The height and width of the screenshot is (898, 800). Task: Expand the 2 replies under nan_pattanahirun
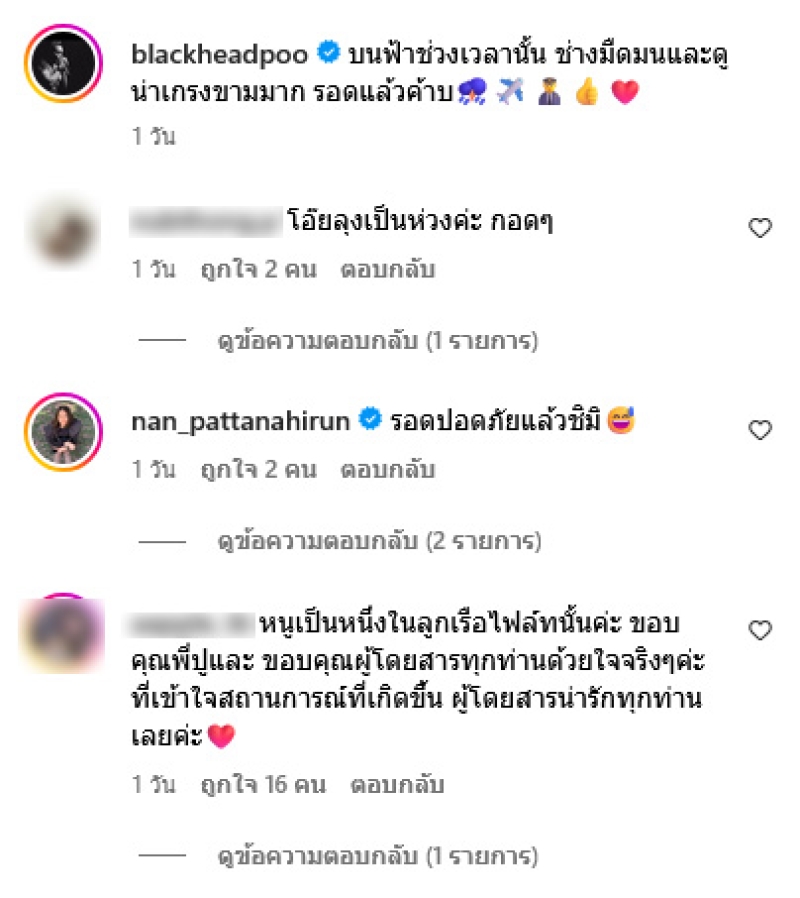coord(379,541)
